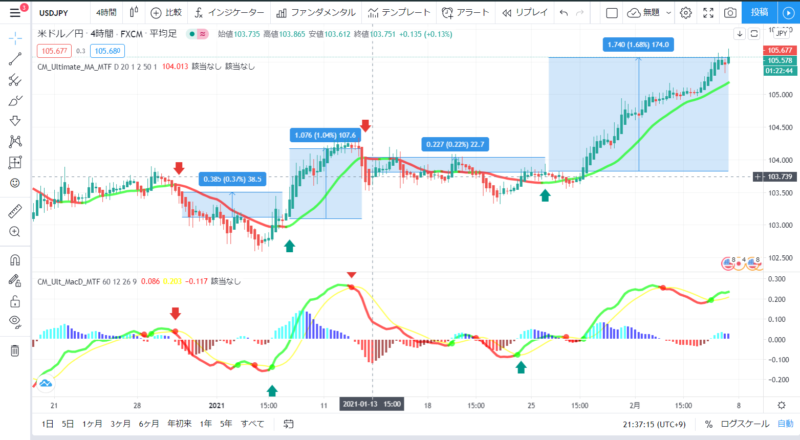Toggle stay in drawing mode pencil-lock

(15, 280)
